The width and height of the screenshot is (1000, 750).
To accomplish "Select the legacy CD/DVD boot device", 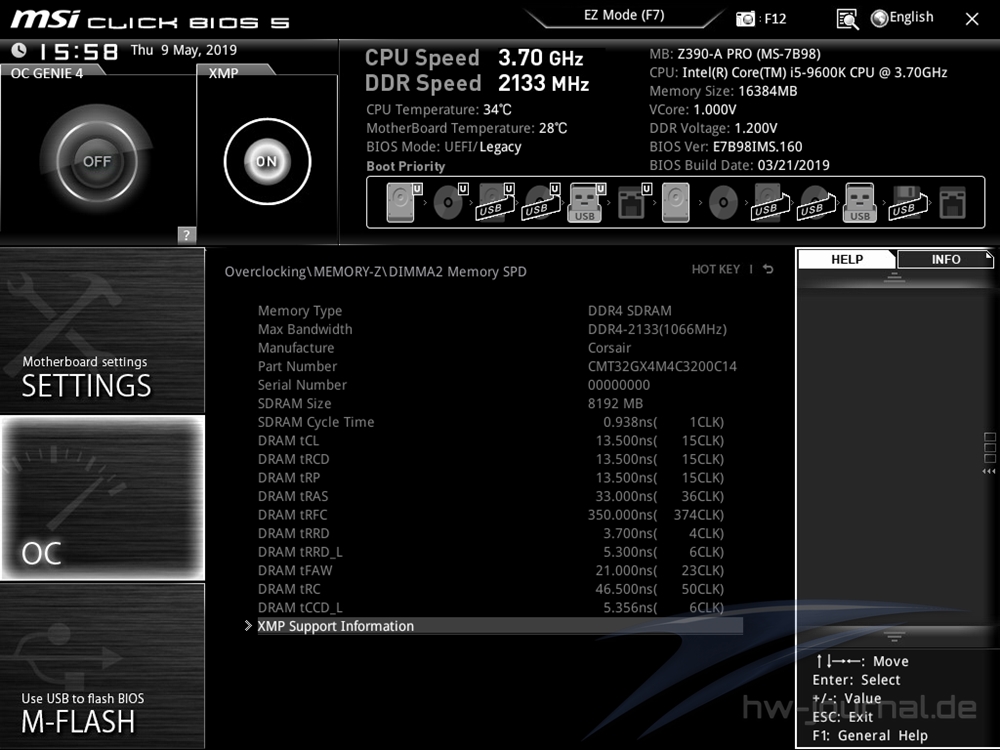I will [723, 203].
